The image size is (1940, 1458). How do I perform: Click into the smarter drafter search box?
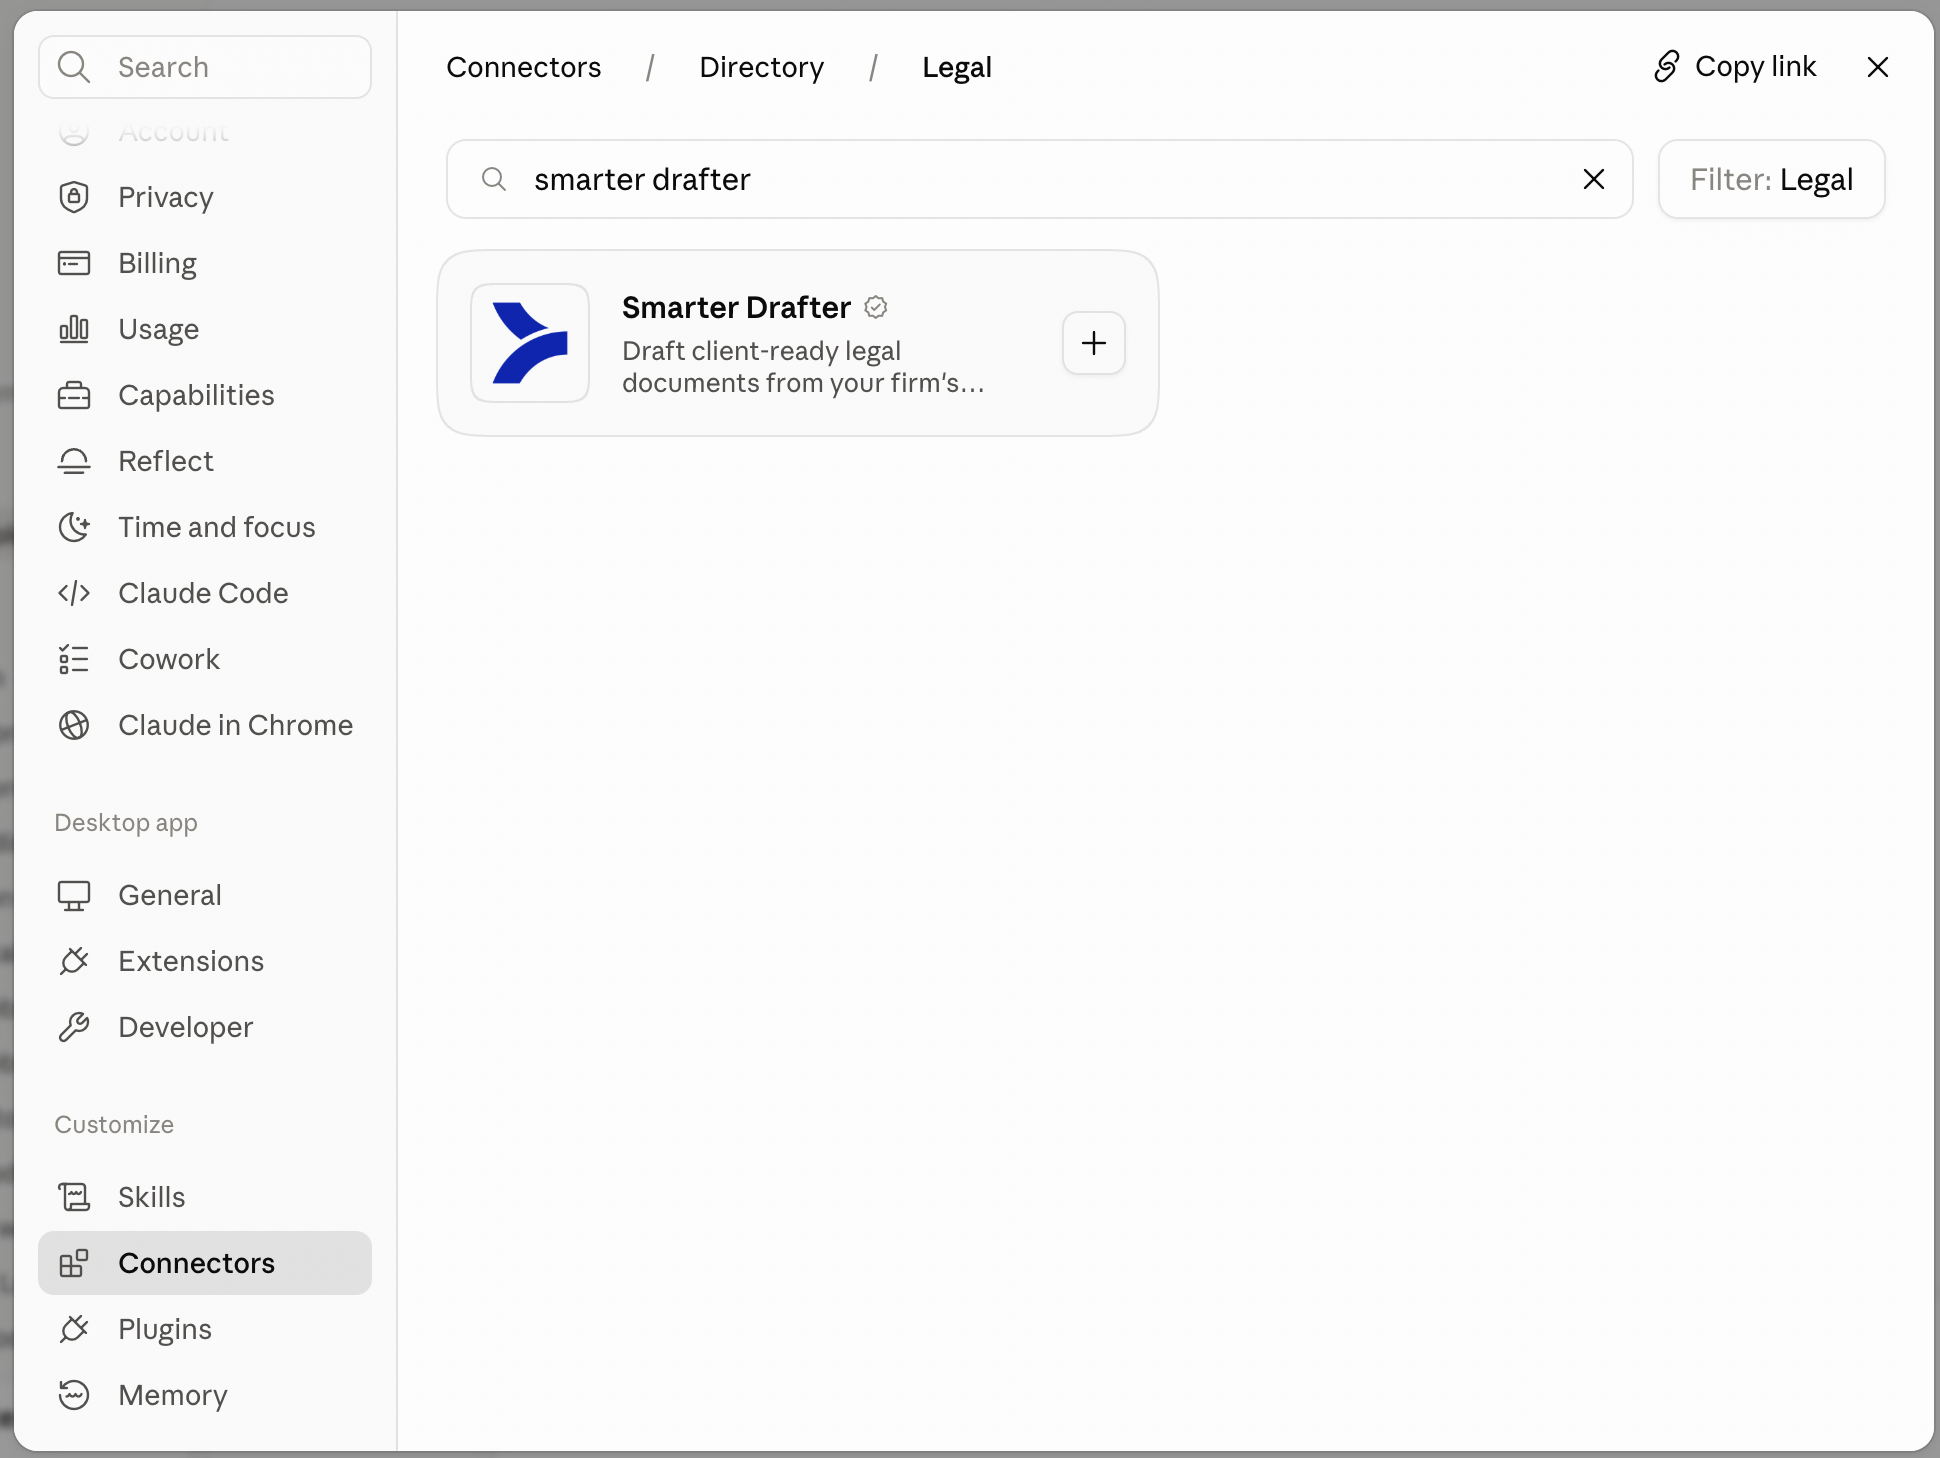pos(1040,179)
